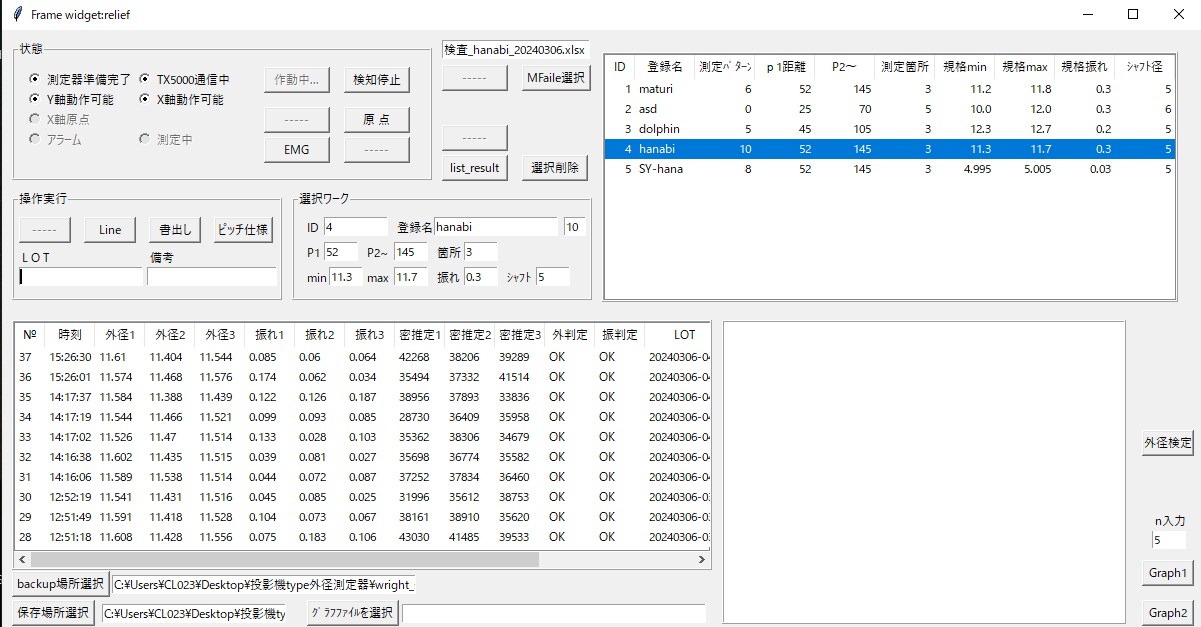
Task: Click the P1 field showing 52
Action: pos(340,252)
